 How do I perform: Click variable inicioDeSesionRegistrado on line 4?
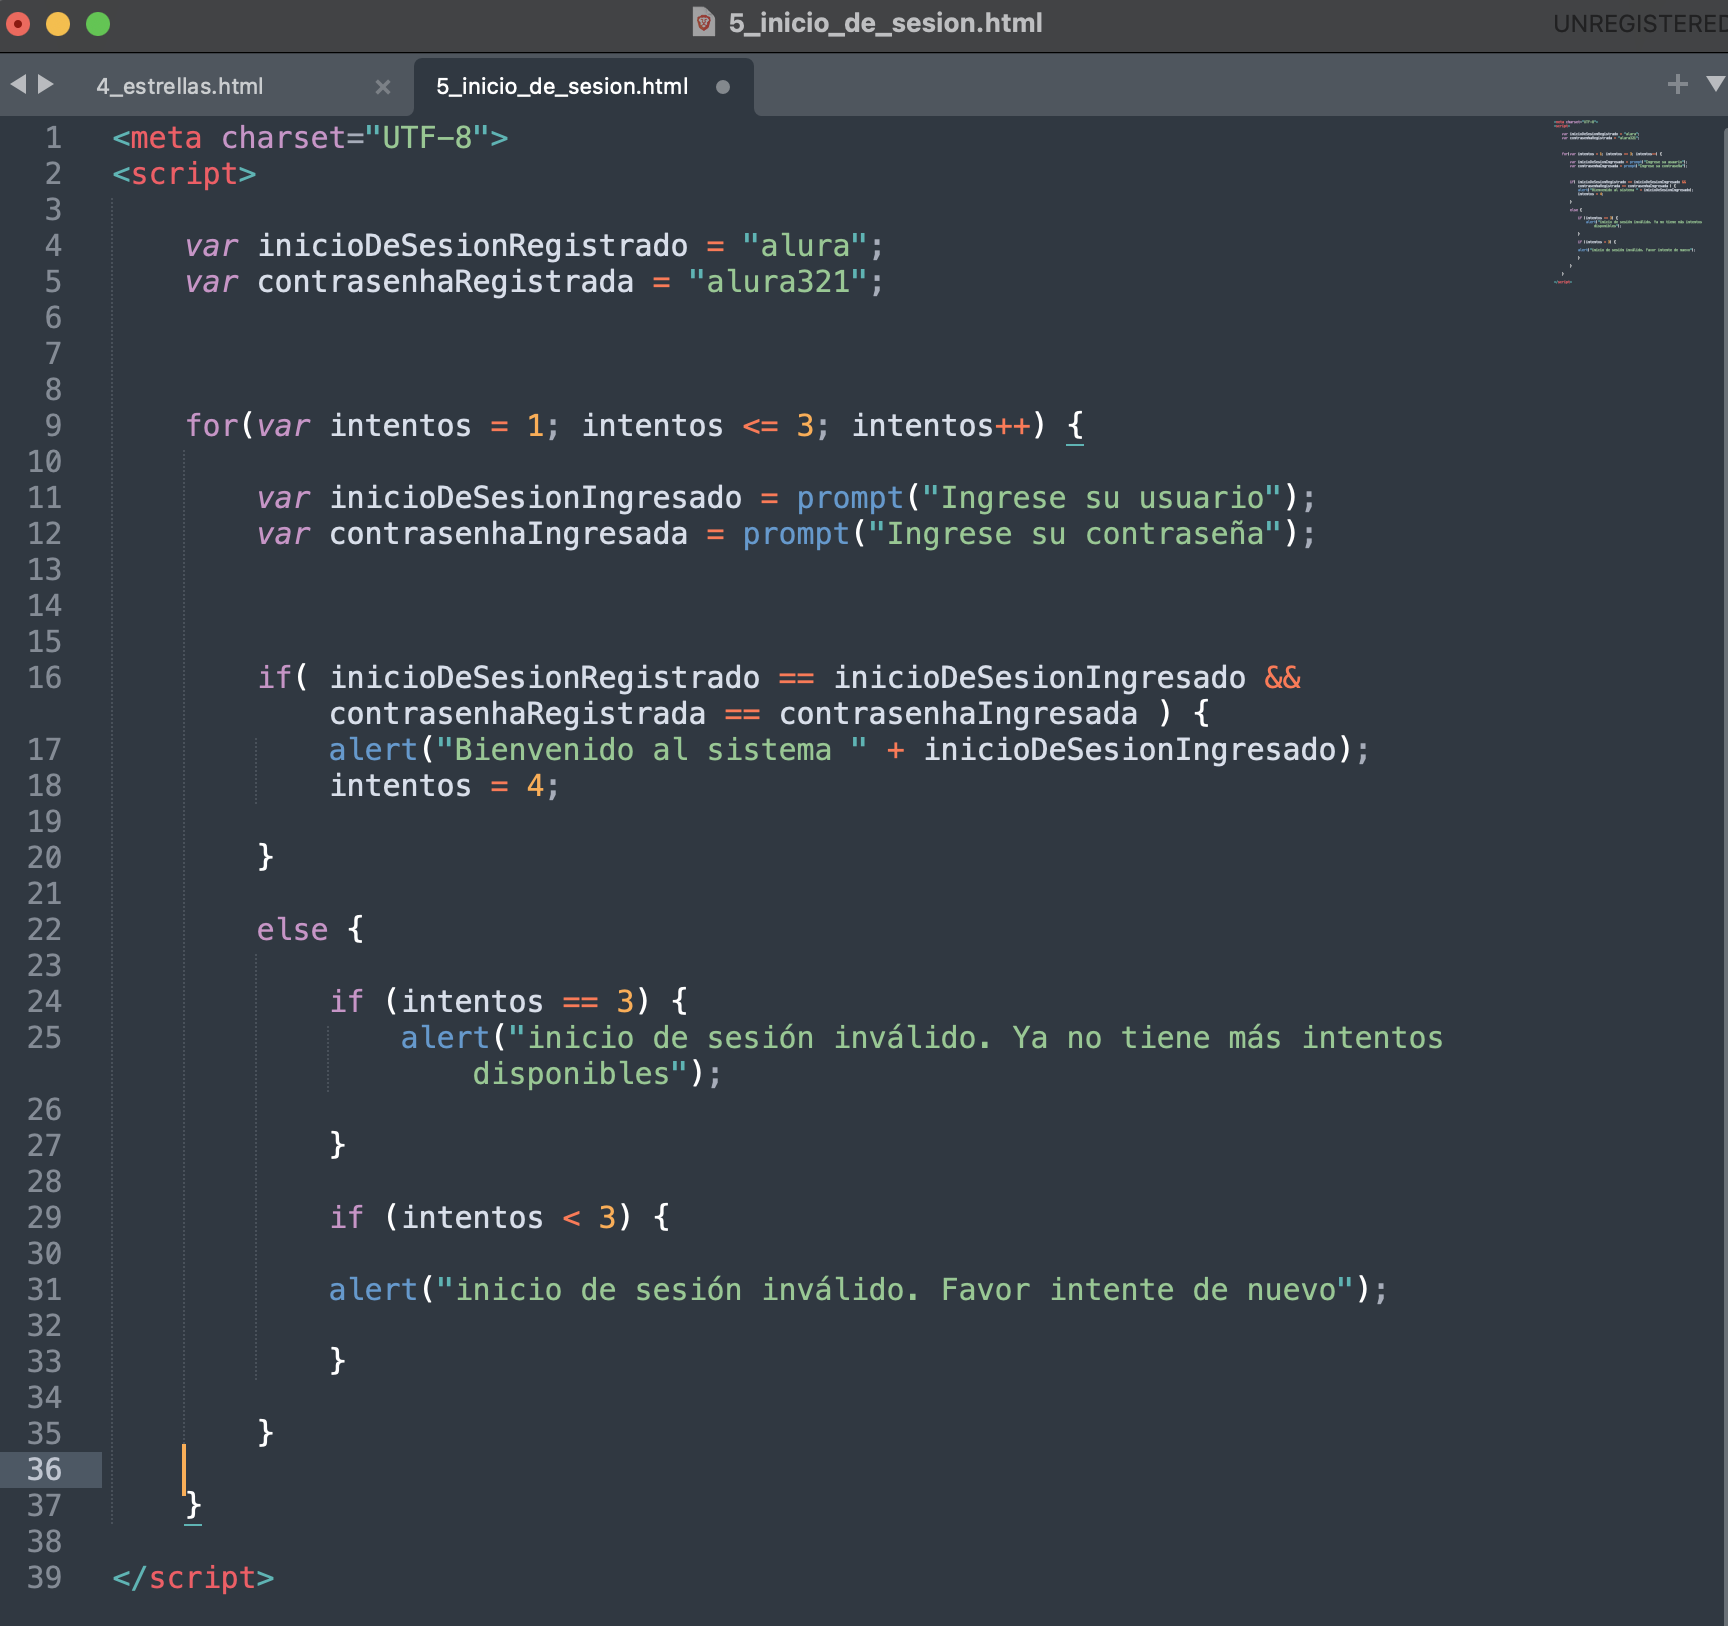tap(472, 246)
